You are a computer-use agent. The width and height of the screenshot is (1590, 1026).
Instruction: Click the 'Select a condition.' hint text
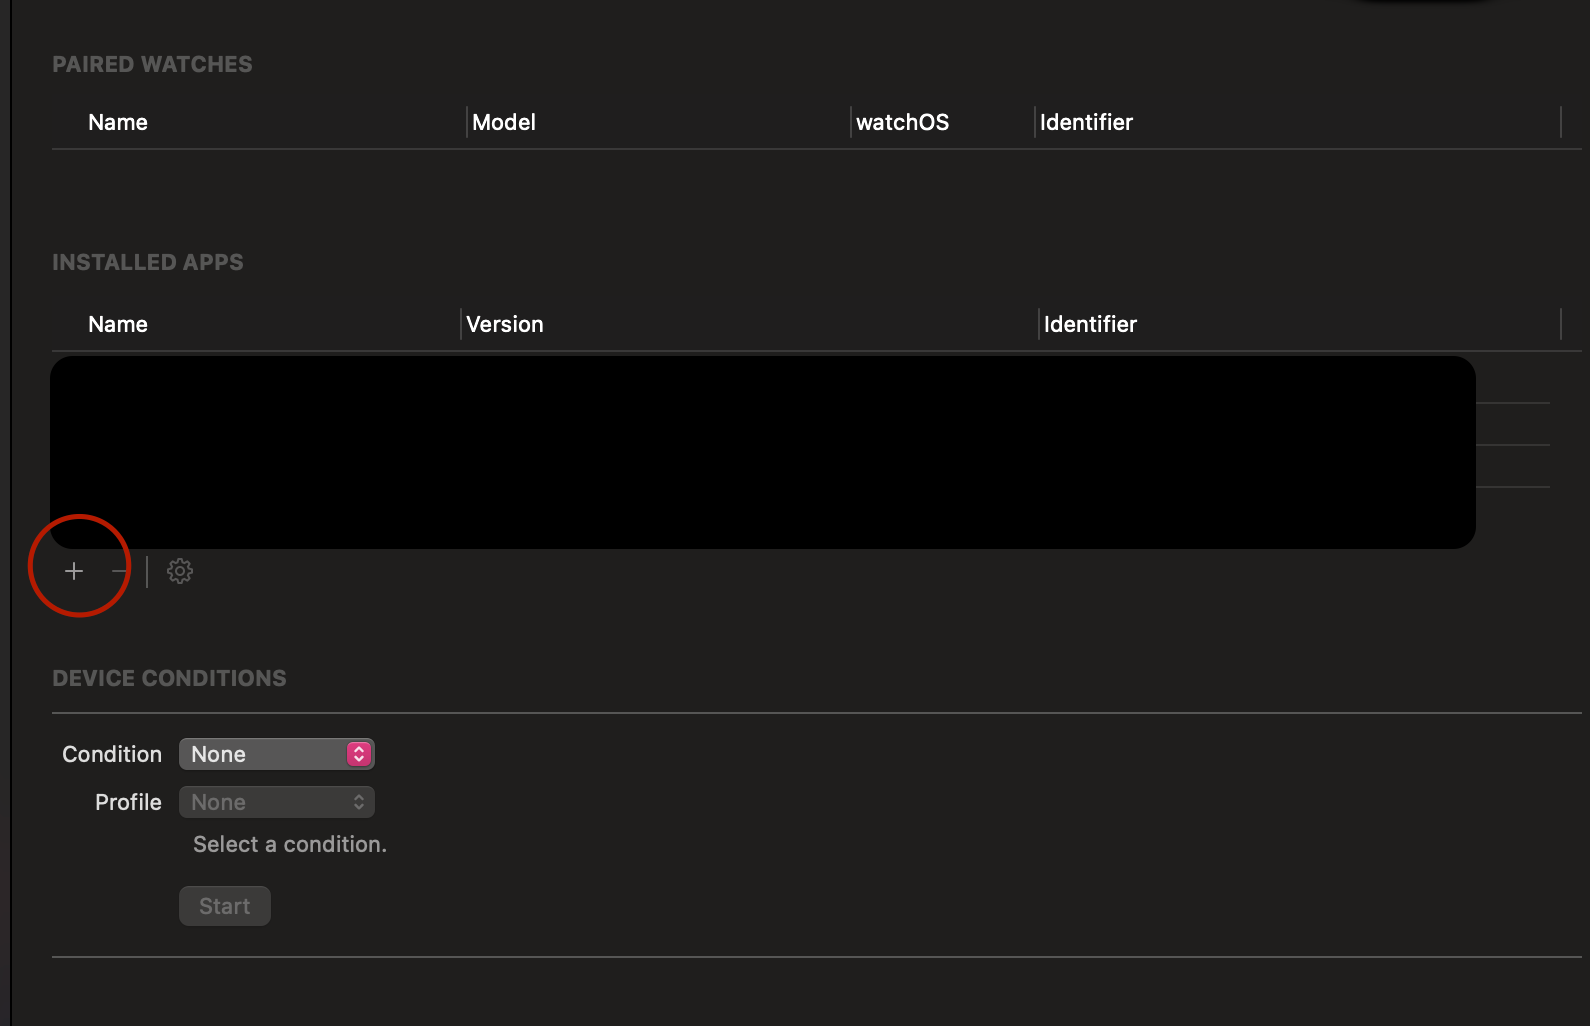point(290,844)
